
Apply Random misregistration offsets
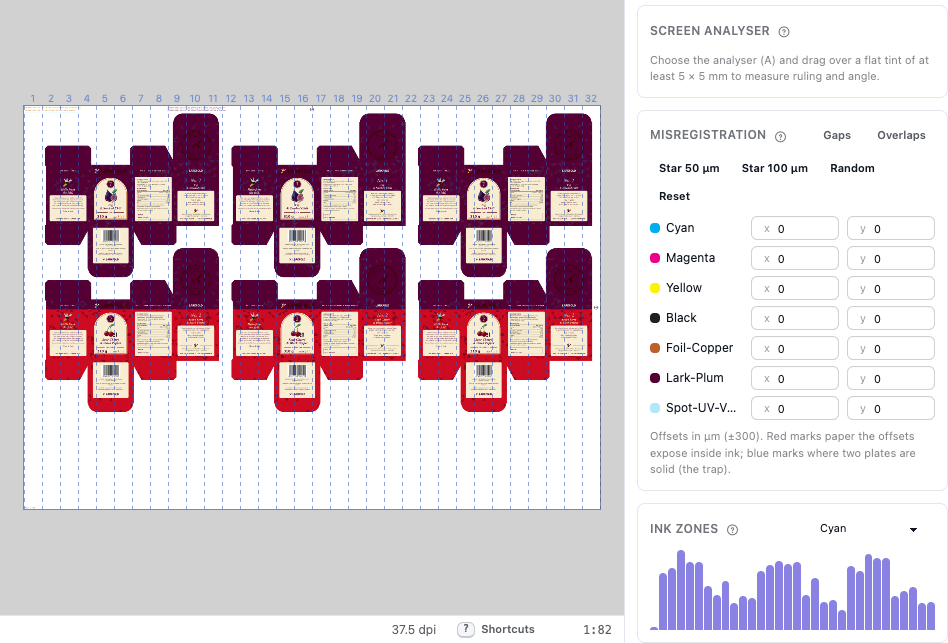[x=852, y=168]
